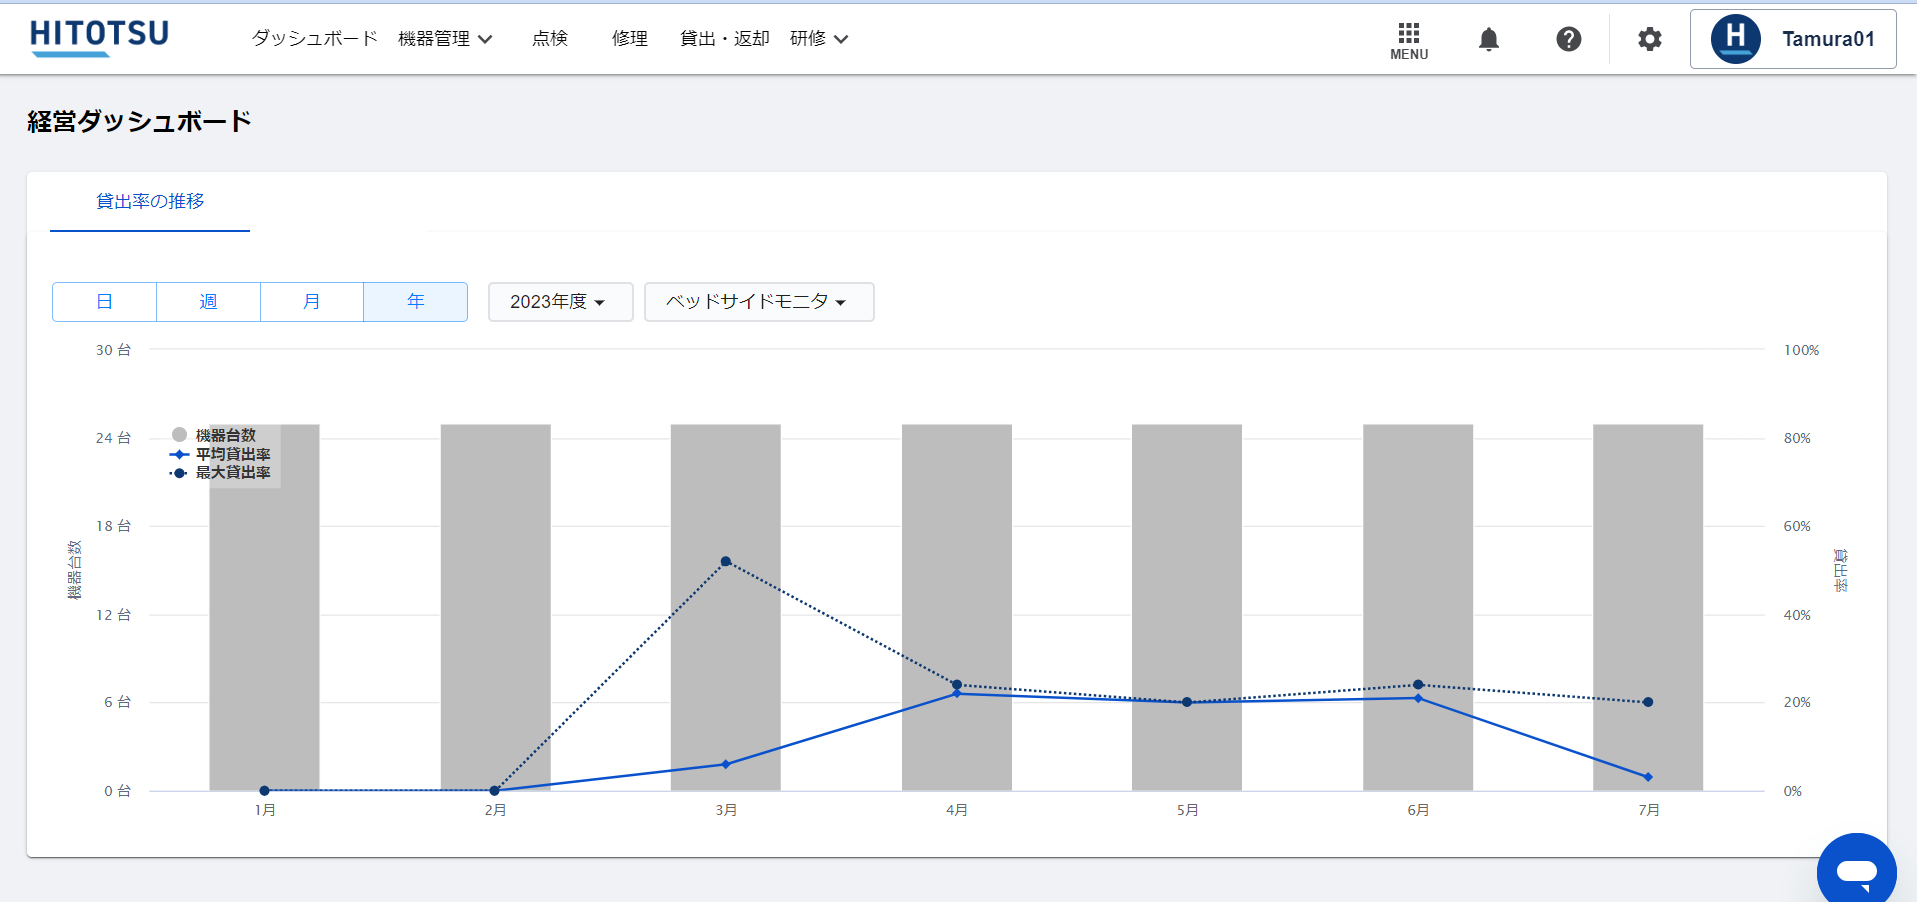Viewport: 1917px width, 902px height.
Task: Select the 貸出率の推移 tab
Action: coord(150,202)
